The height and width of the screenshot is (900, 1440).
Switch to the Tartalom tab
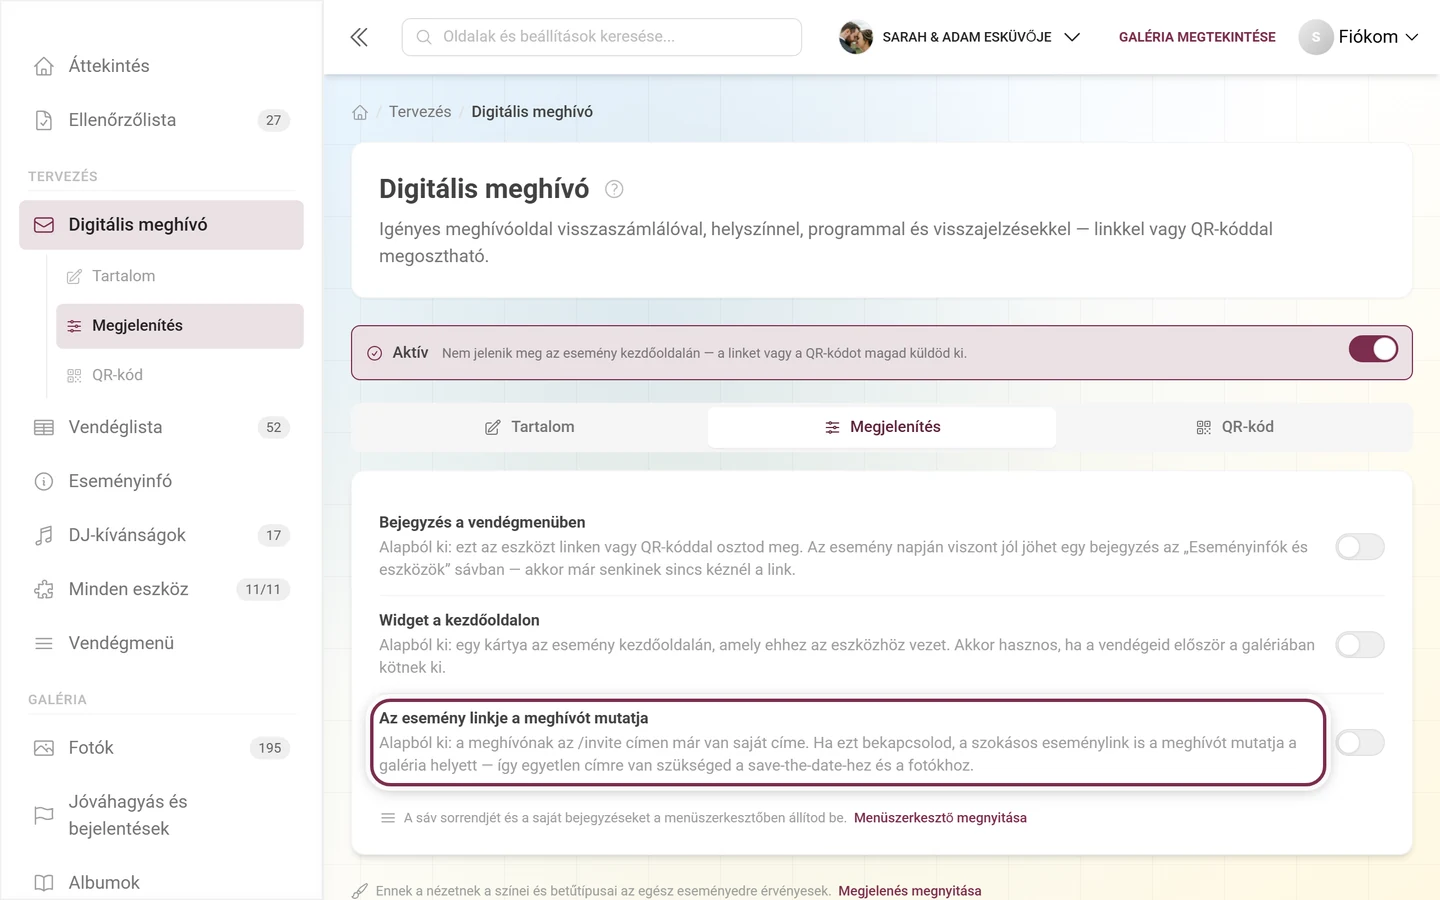tap(529, 427)
